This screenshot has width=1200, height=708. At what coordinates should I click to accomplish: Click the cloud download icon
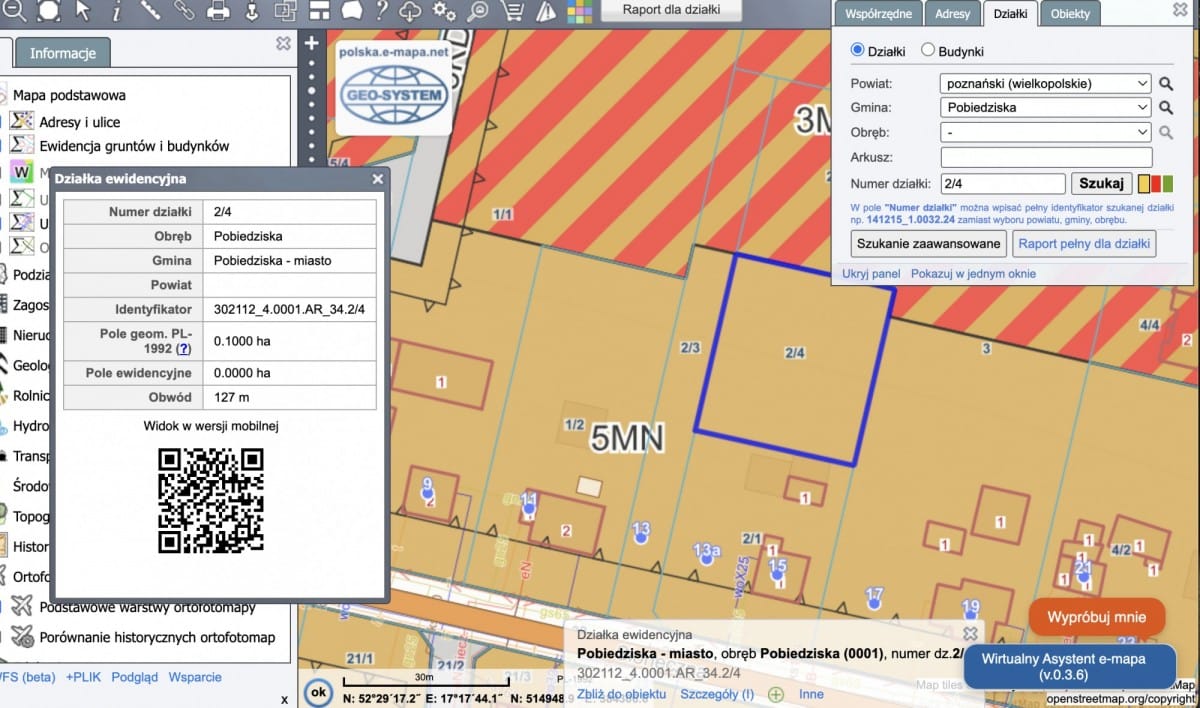411,11
